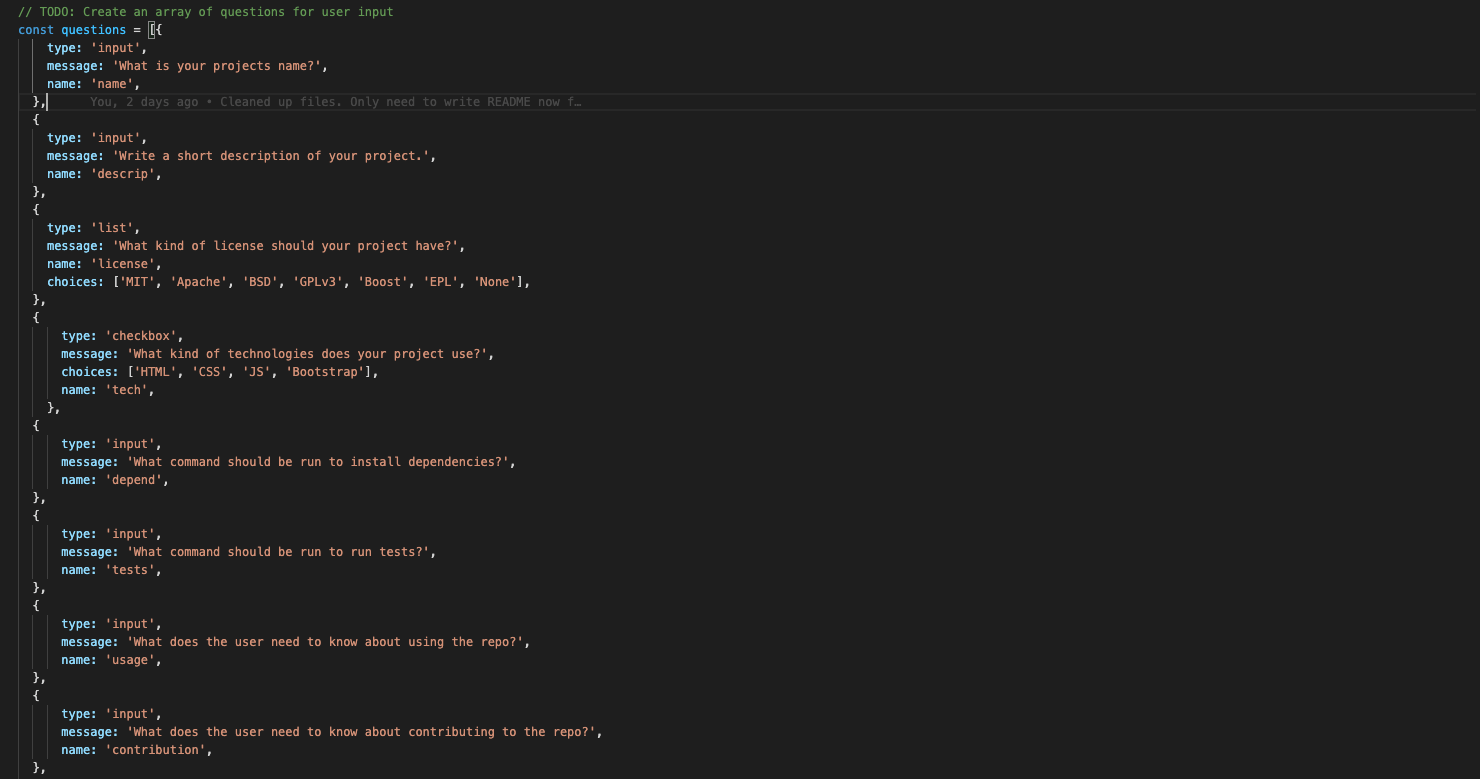Screen dimensions: 1480x779
Task: Select the 'checkbox' type value
Action: coord(141,335)
